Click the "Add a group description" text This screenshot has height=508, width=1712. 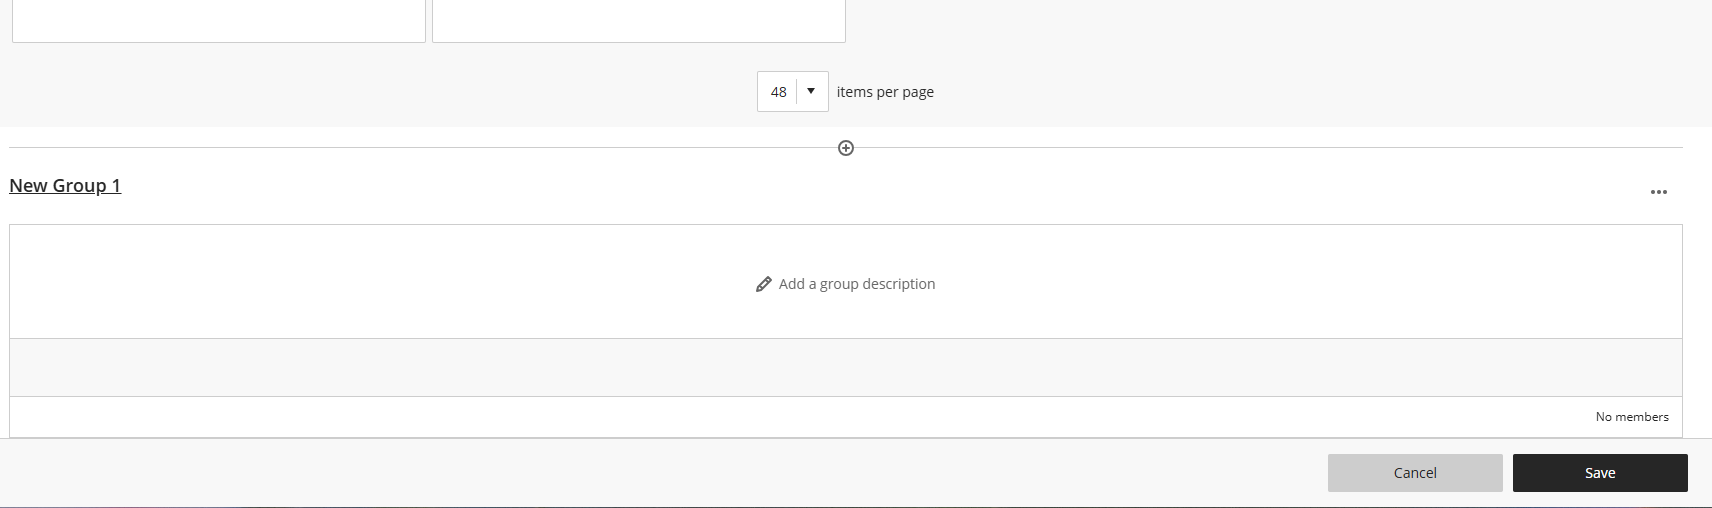[x=857, y=284]
